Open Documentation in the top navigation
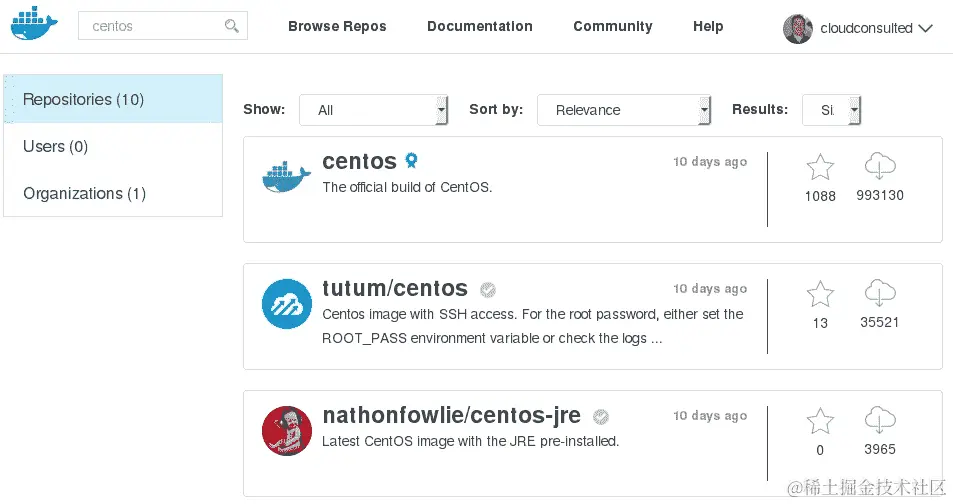The height and width of the screenshot is (504, 953). [x=480, y=26]
